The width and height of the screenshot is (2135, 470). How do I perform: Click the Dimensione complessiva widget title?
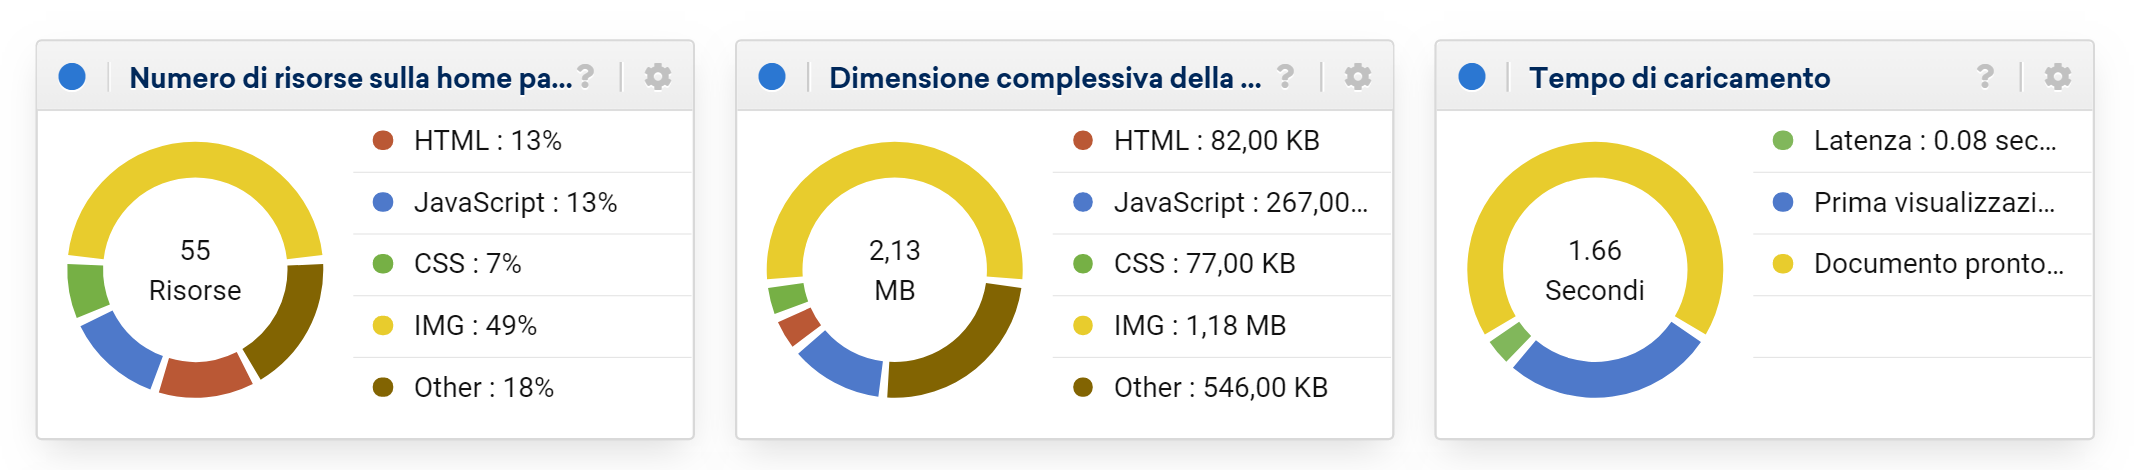point(1045,78)
